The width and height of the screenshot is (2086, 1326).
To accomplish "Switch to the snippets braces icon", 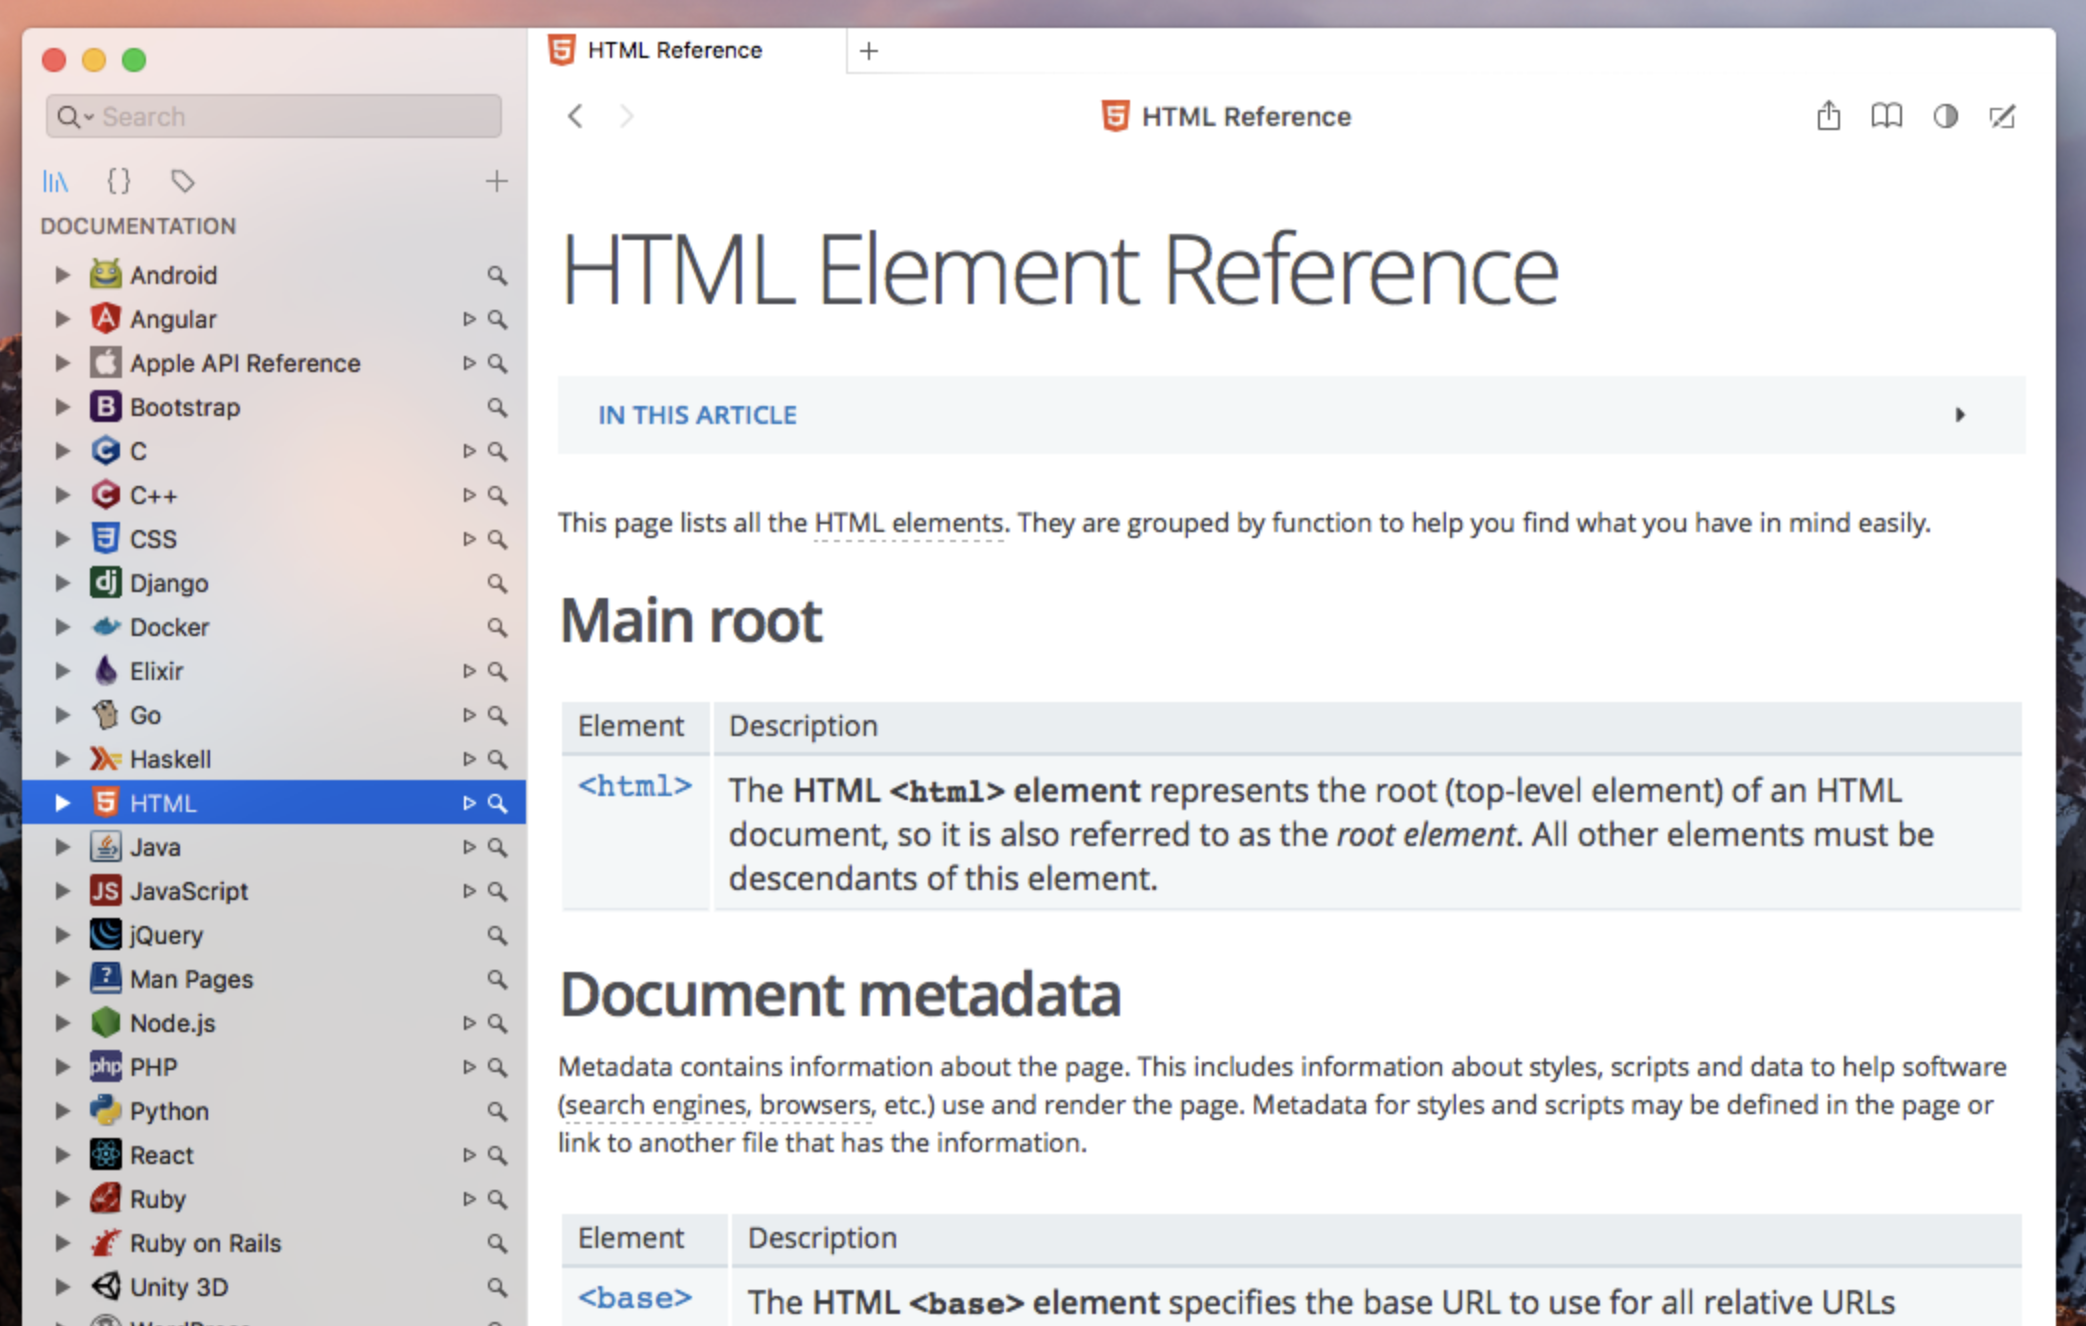I will [118, 181].
